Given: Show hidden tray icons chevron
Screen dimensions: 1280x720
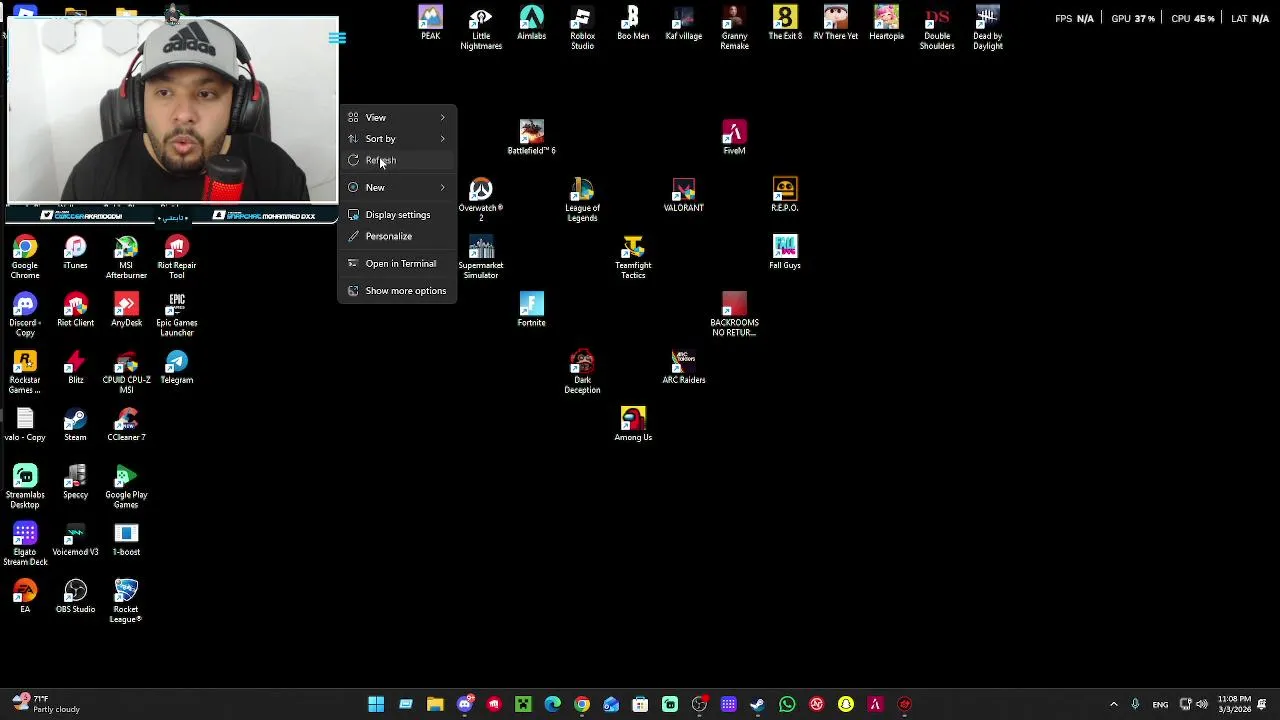Looking at the screenshot, I should pos(1114,704).
